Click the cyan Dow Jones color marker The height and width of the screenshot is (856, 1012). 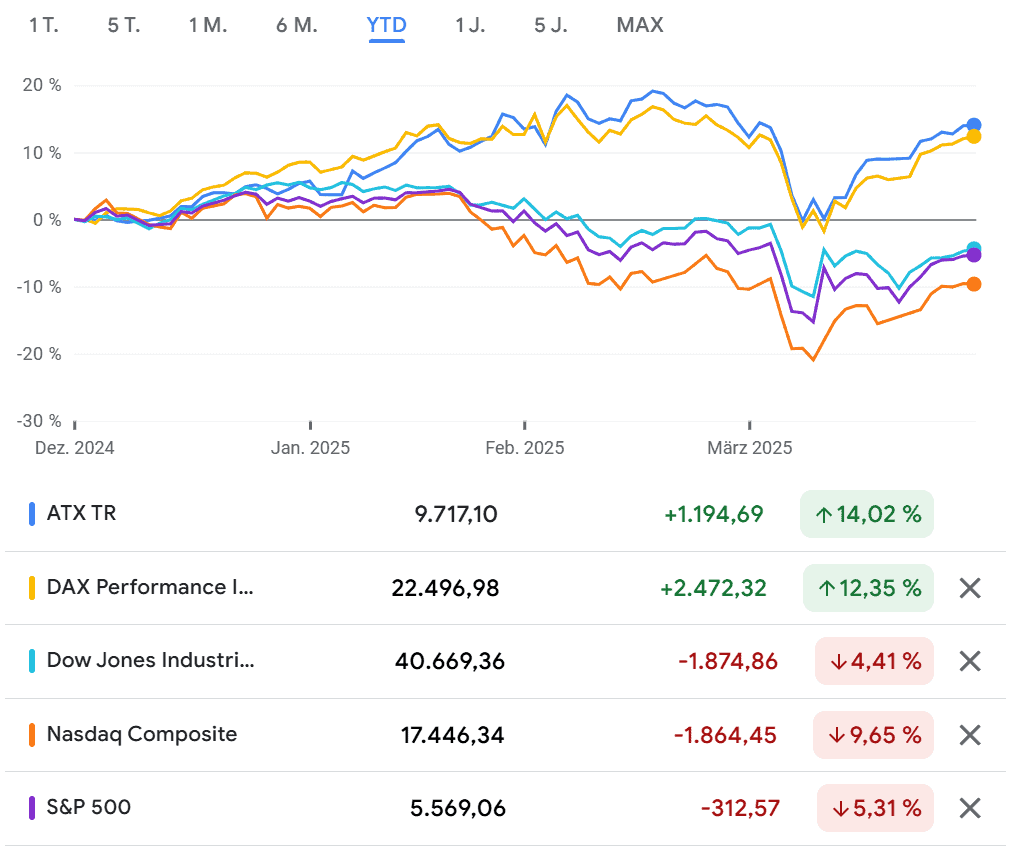[x=32, y=661]
